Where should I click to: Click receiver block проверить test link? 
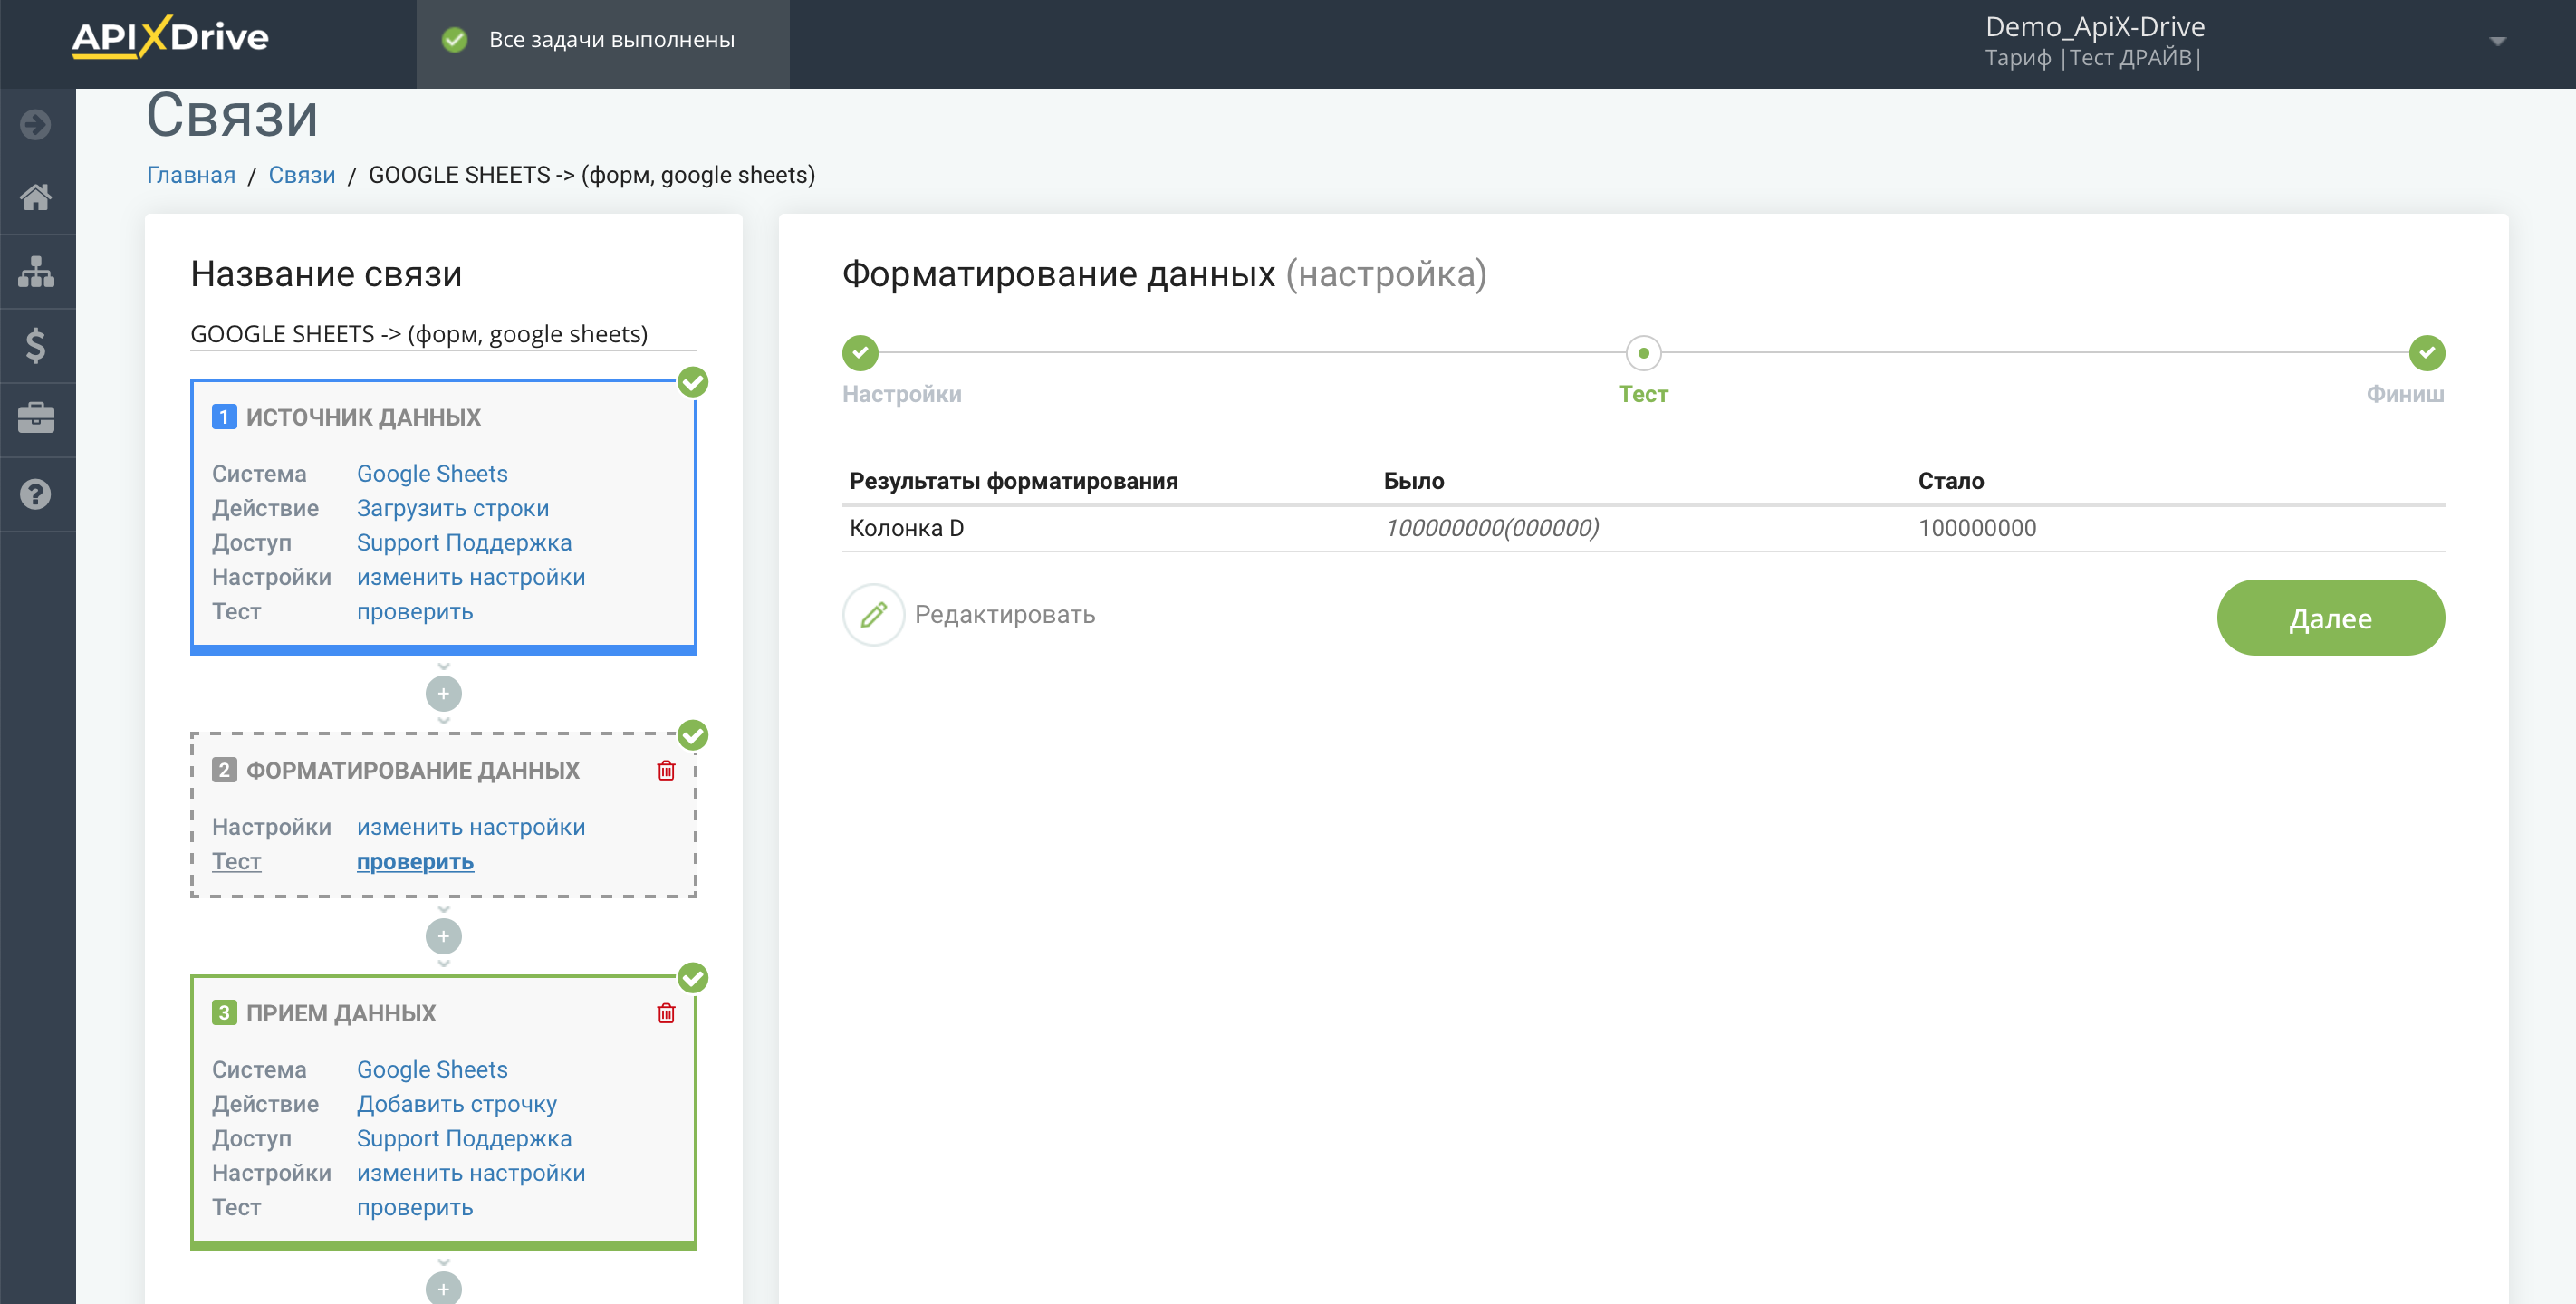(x=415, y=1208)
